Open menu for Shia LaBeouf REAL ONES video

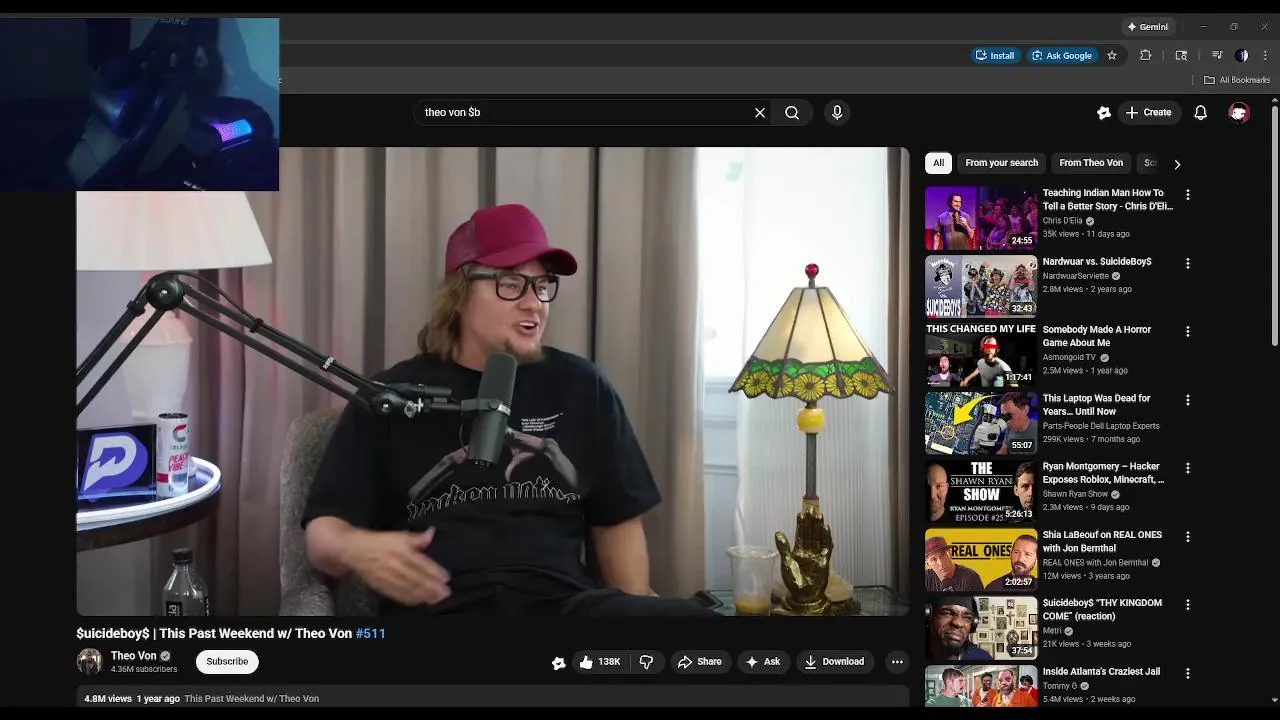tap(1188, 537)
